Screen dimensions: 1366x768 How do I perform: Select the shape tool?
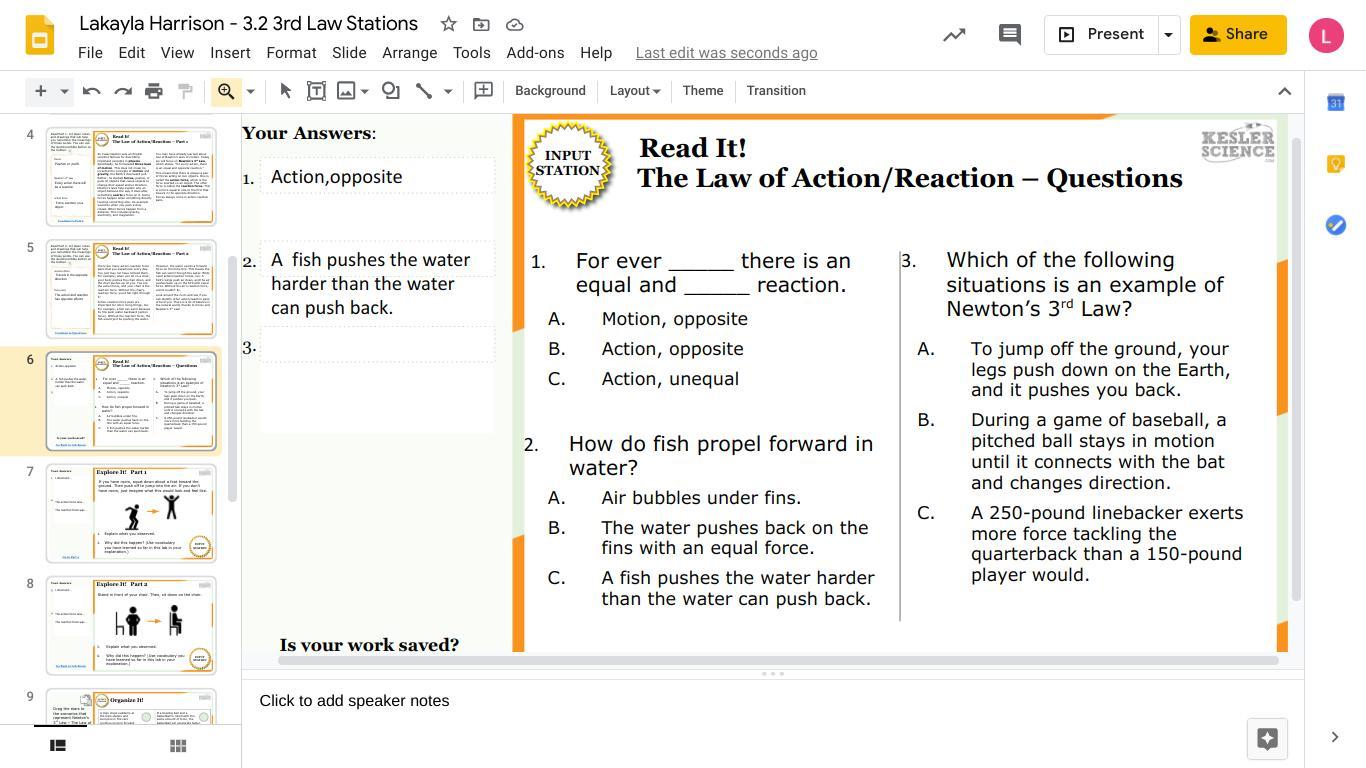pos(391,91)
